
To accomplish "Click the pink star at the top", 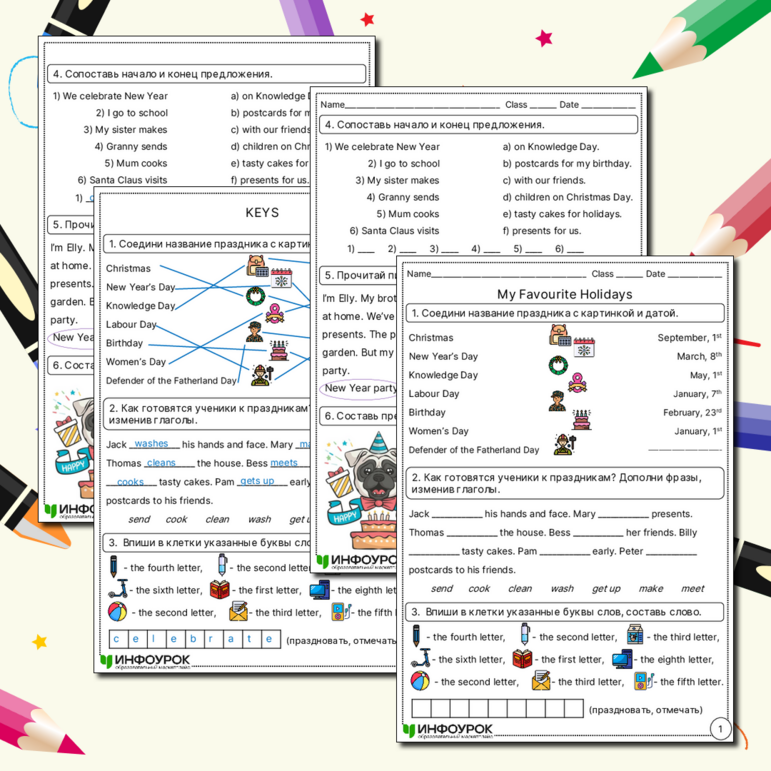I will coord(544,38).
